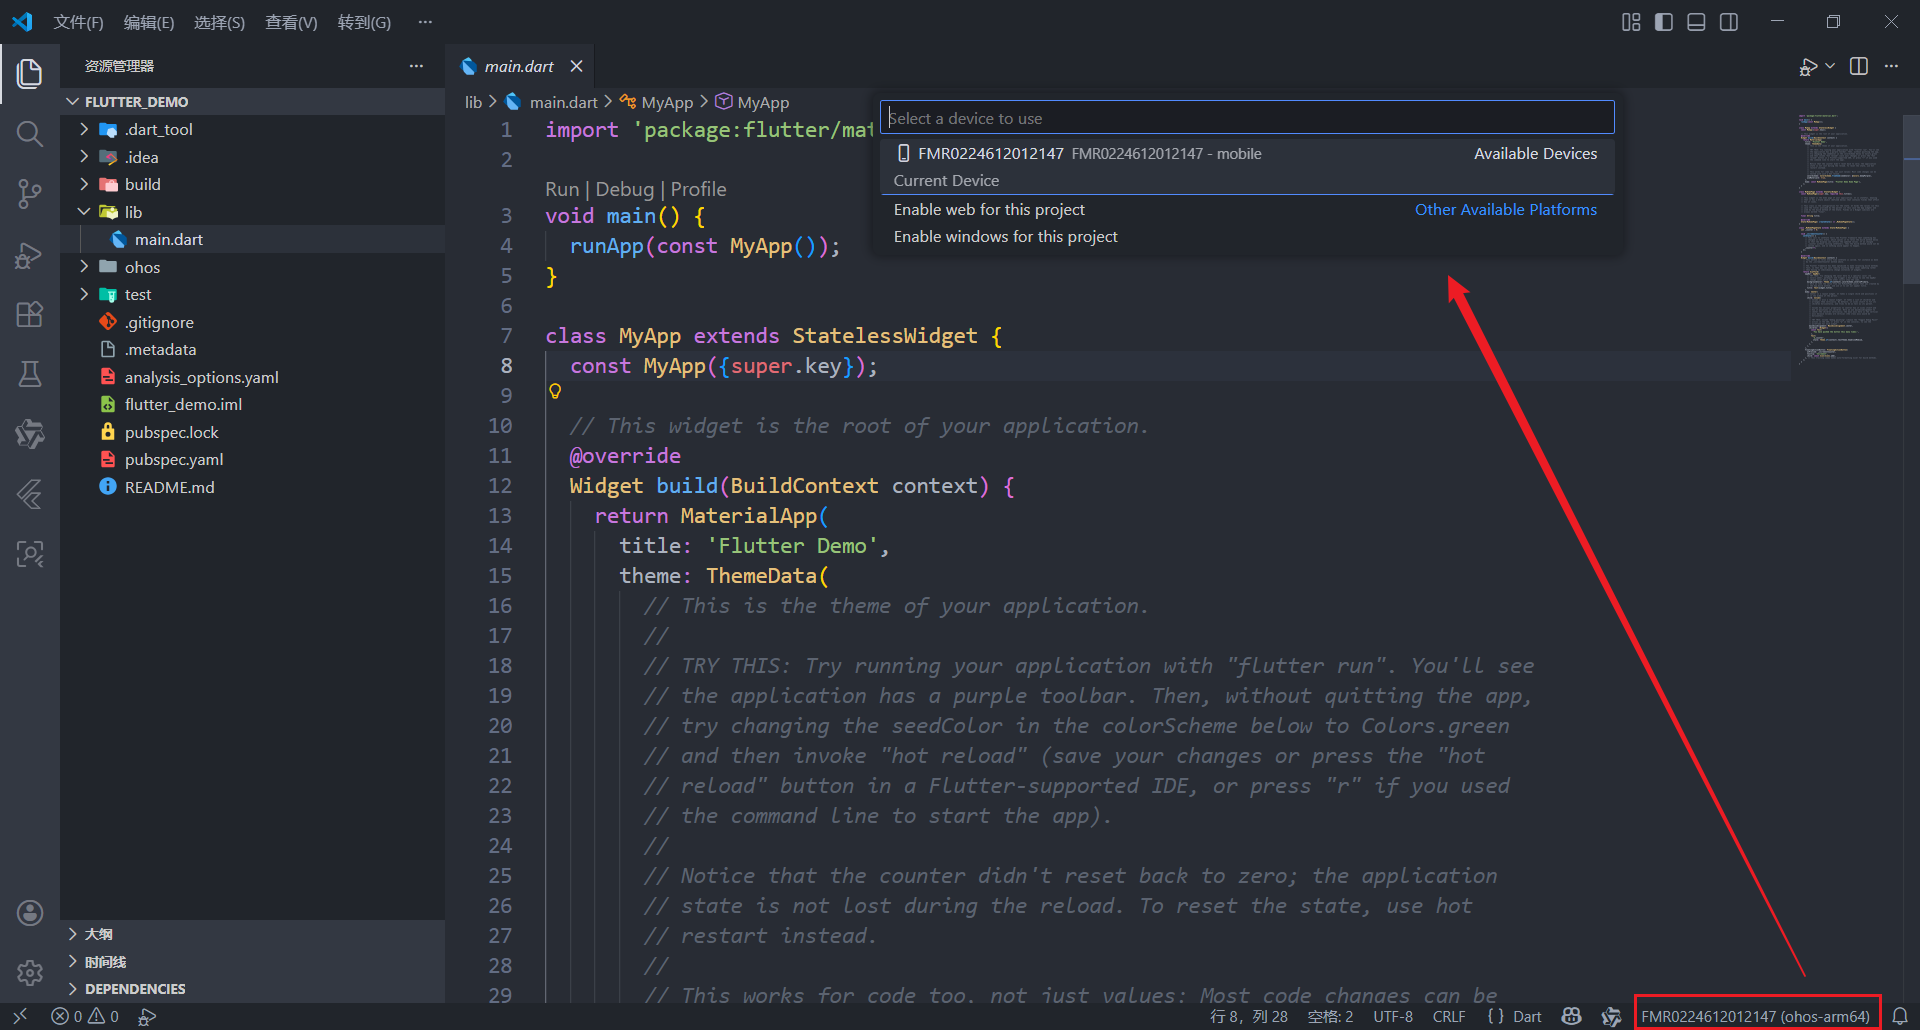The height and width of the screenshot is (1030, 1920).
Task: Open the 编辑(E) menu
Action: (149, 22)
